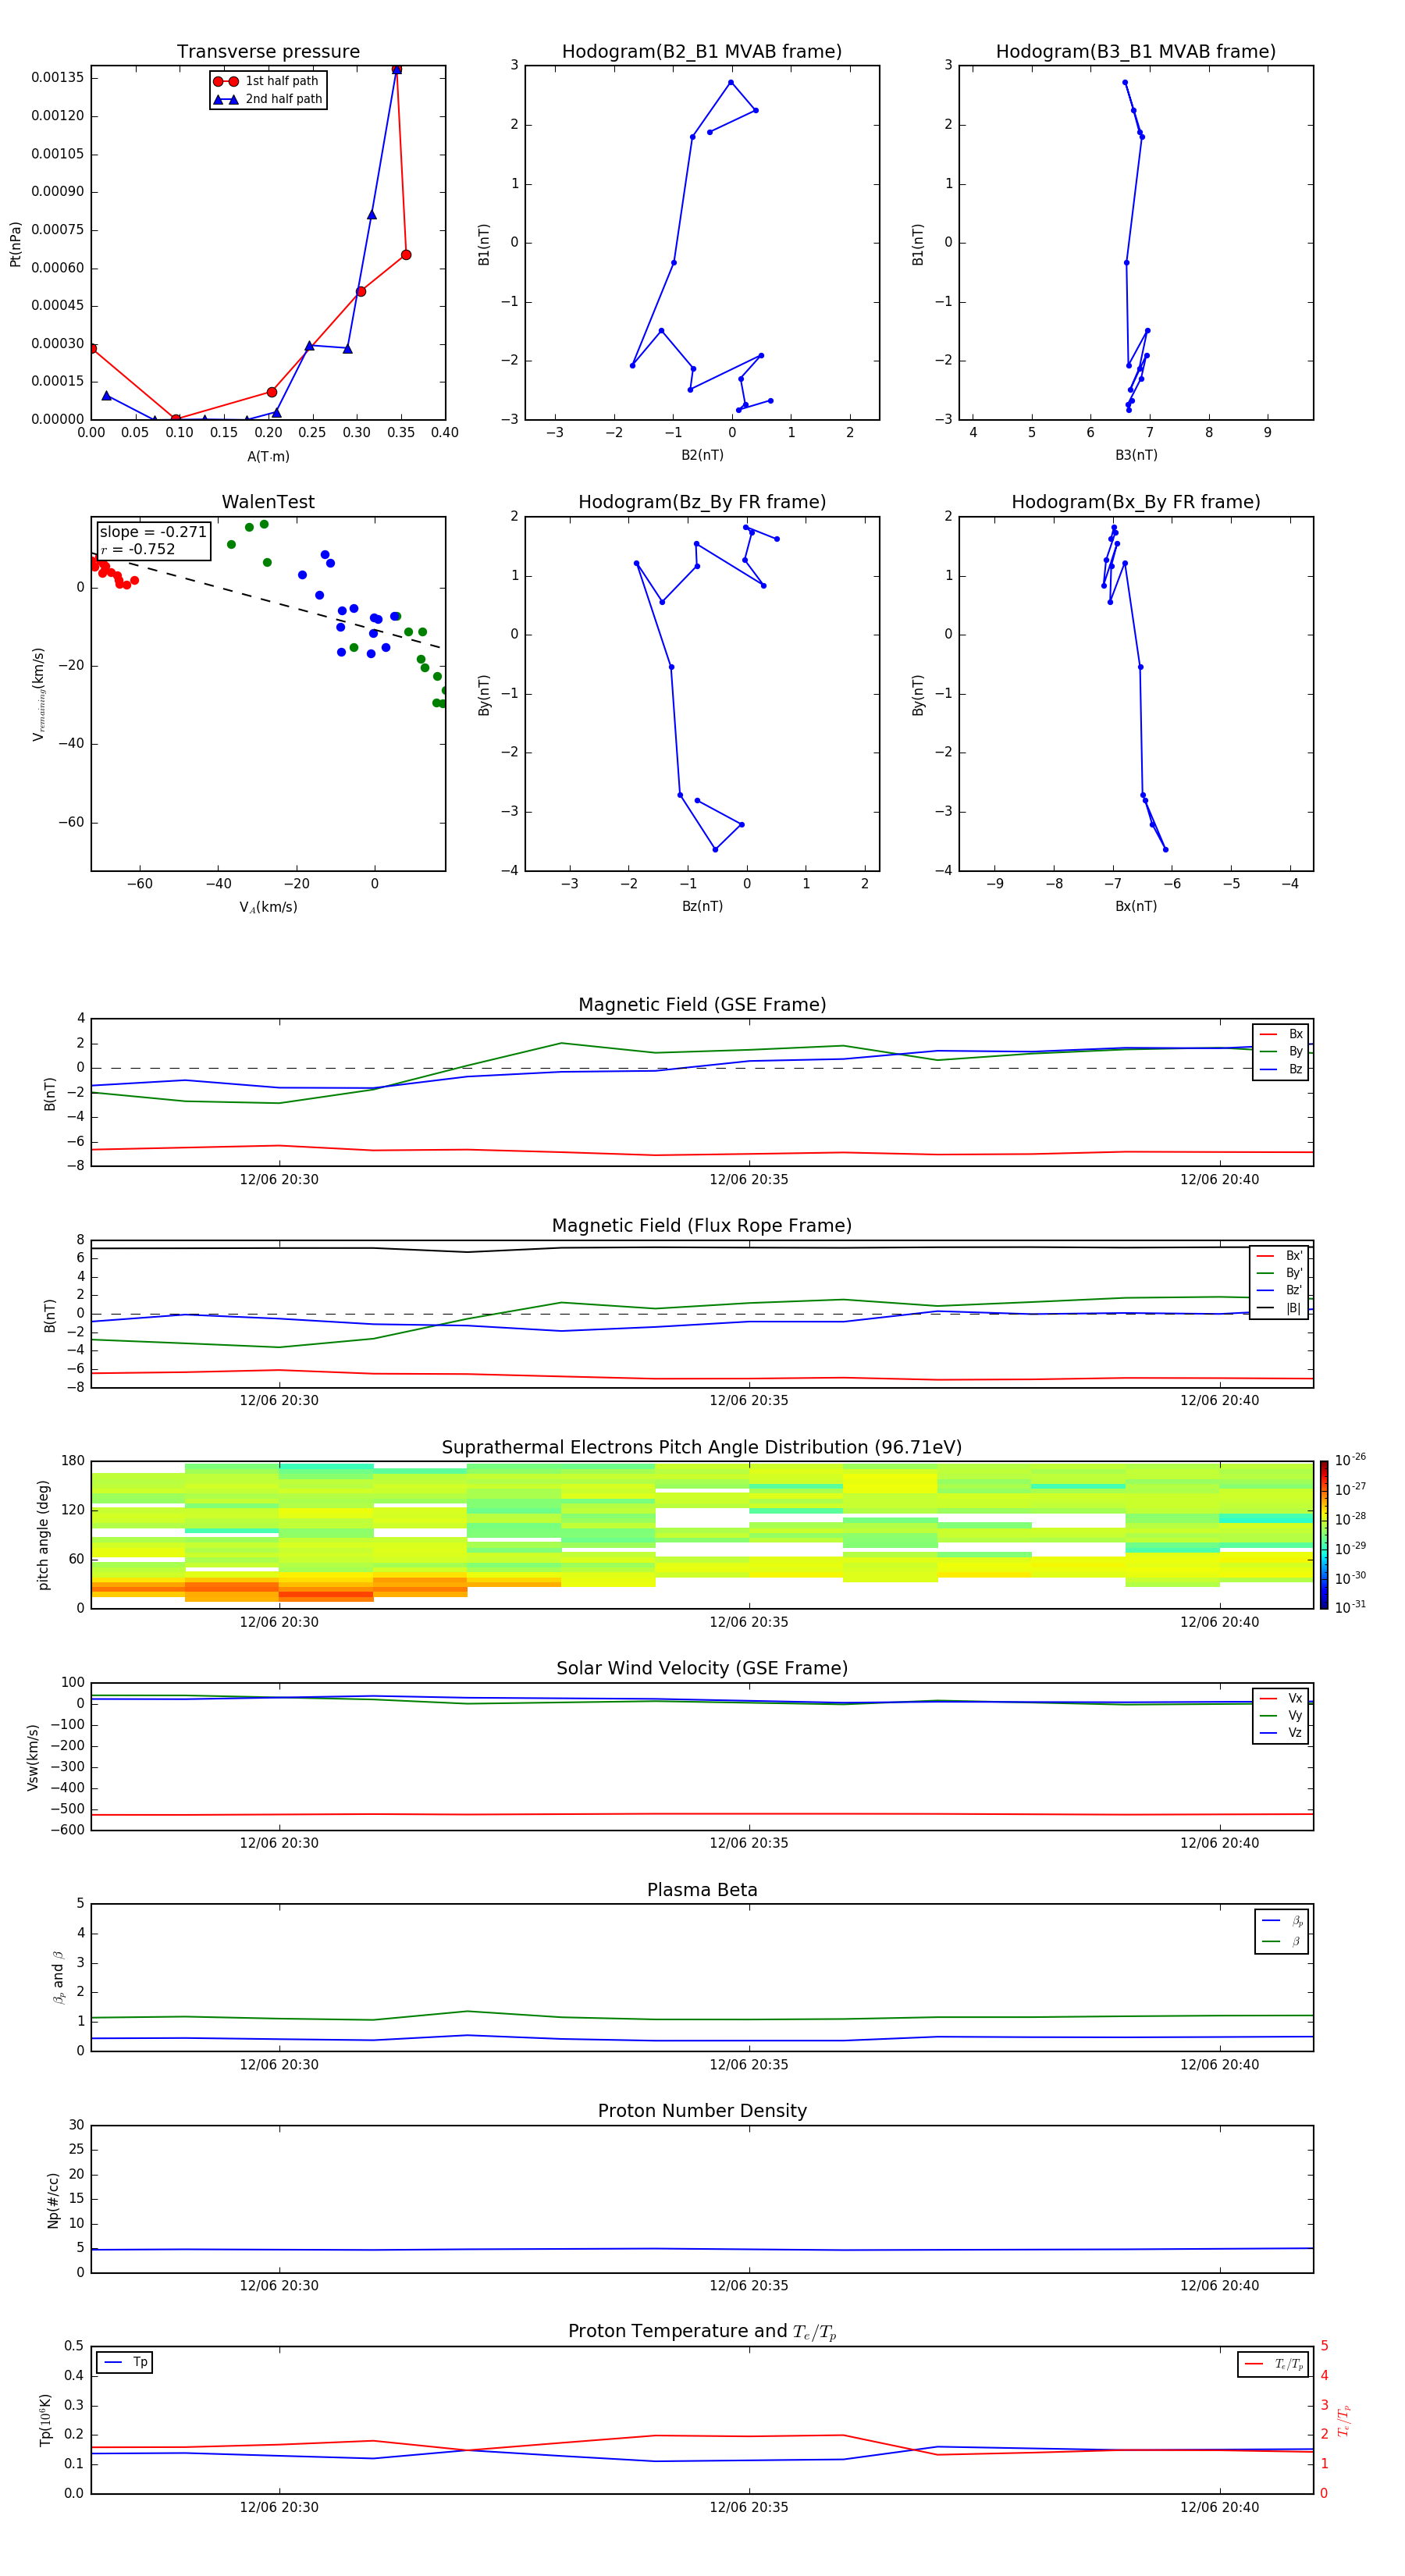The height and width of the screenshot is (2576, 1405).
Task: Click the 'VA(km/s)' x-axis label
Action: pos(268,907)
